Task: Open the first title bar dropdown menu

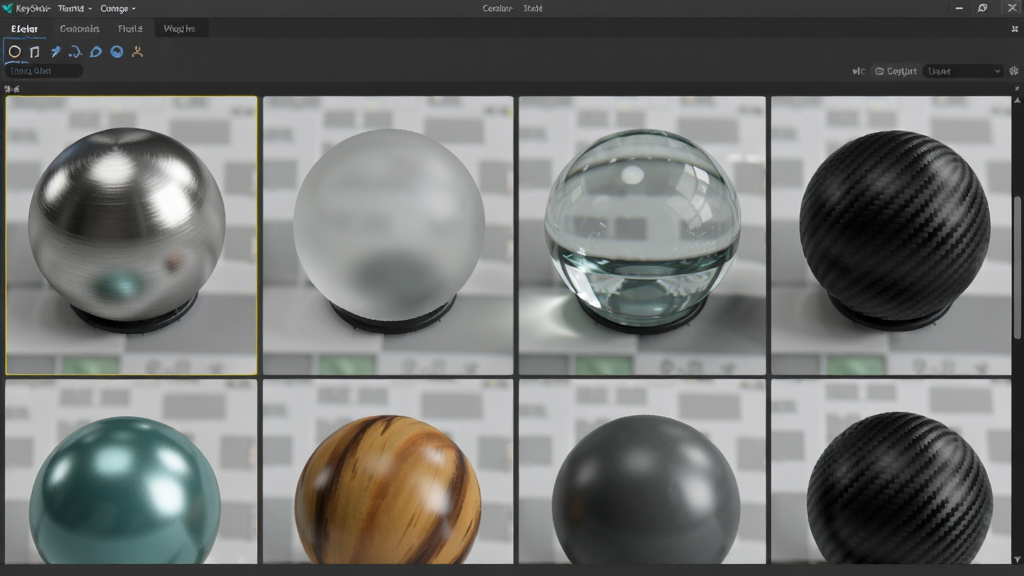Action: tap(74, 8)
